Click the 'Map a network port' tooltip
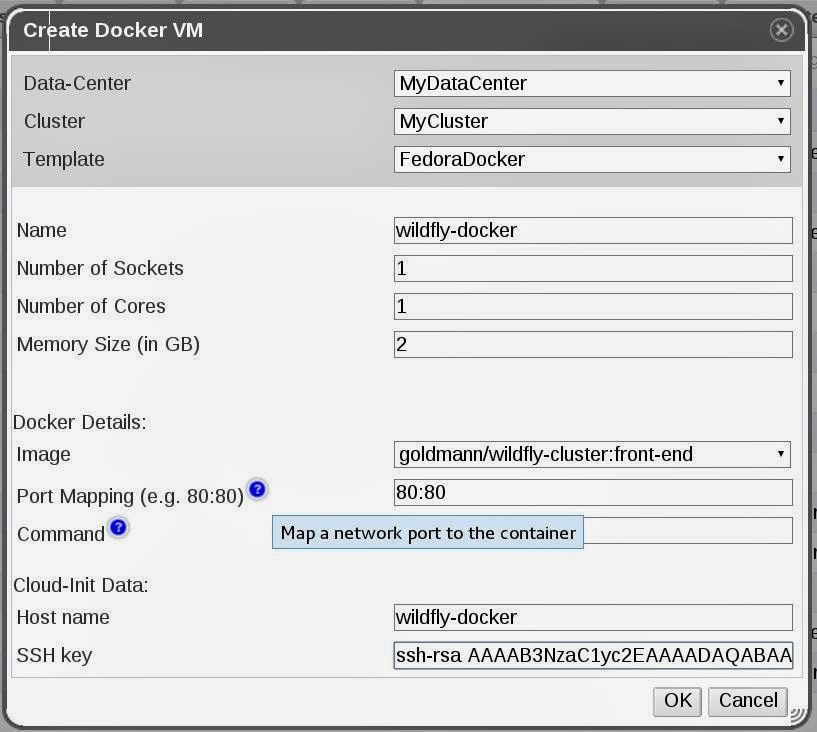 [428, 533]
